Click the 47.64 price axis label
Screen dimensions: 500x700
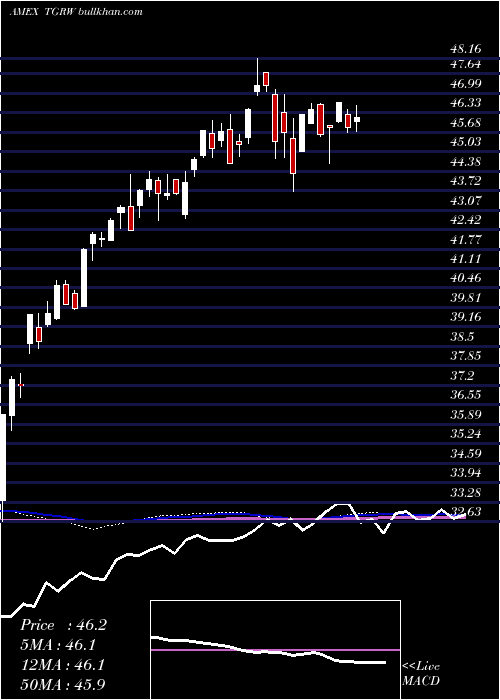[465, 64]
